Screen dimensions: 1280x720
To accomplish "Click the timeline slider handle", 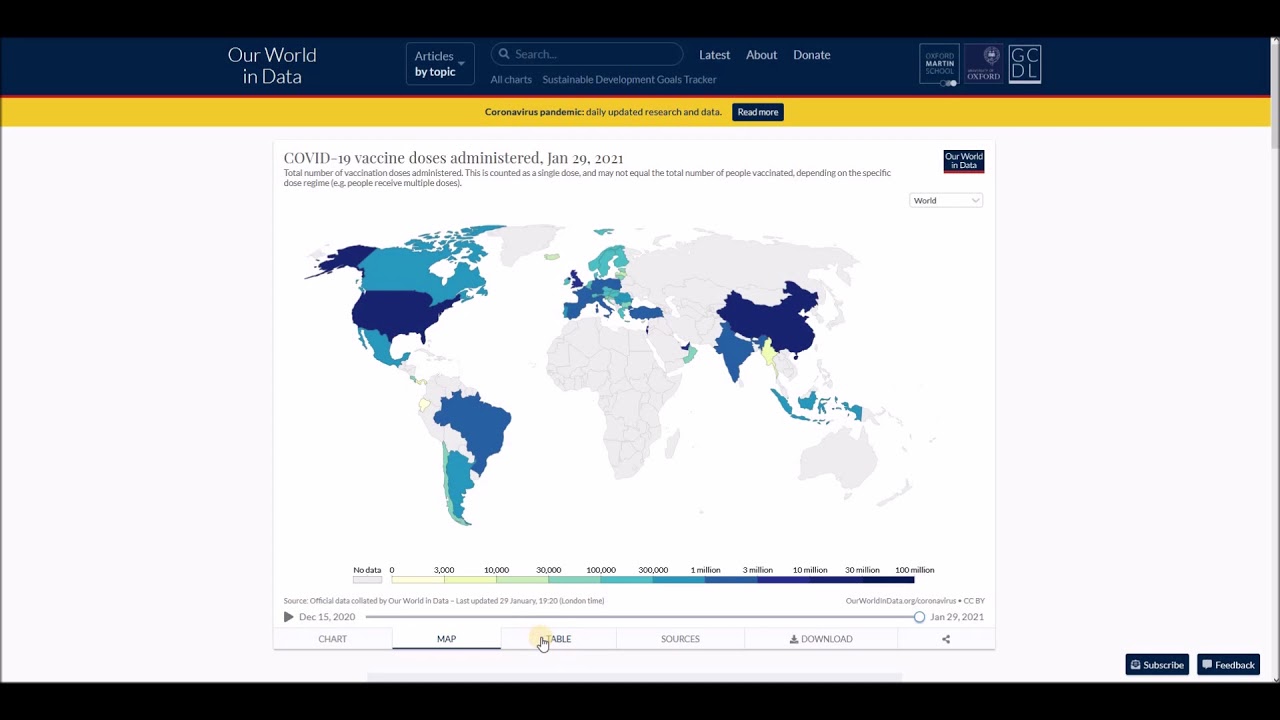I will (919, 617).
